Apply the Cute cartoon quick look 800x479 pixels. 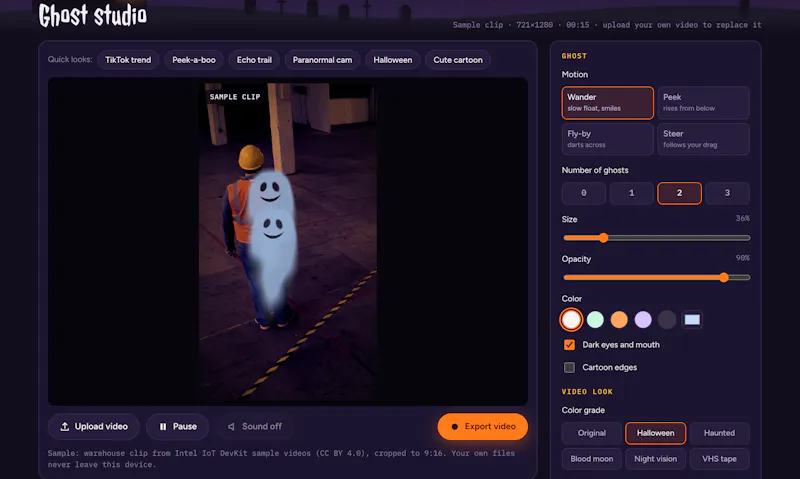coord(458,60)
